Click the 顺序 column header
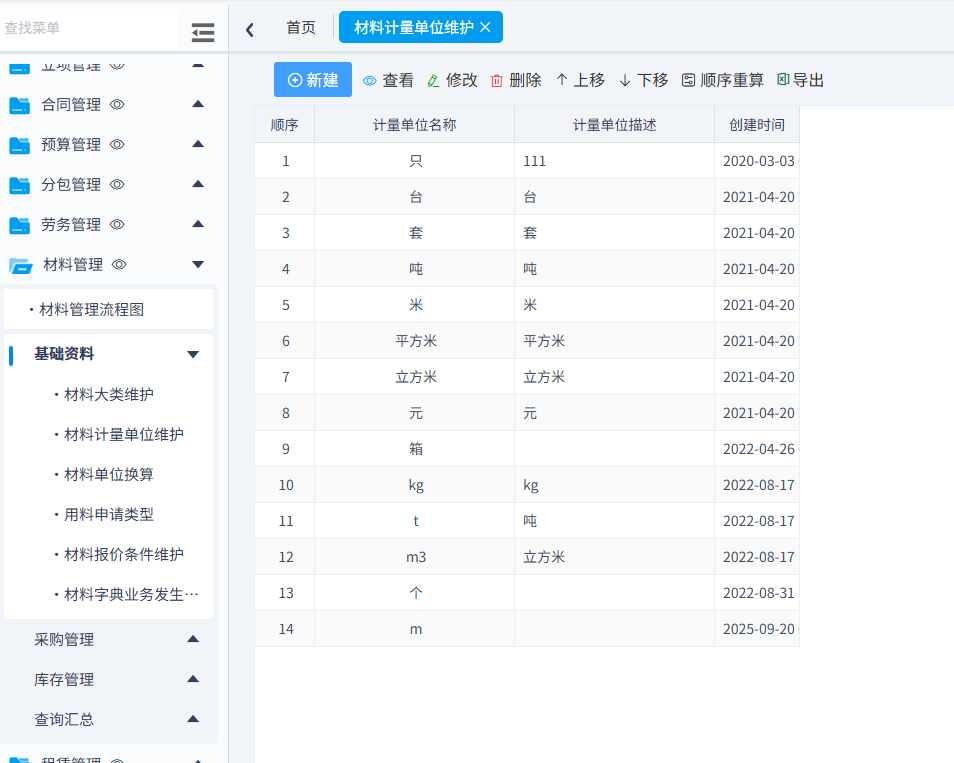Viewport: 954px width, 763px height. [284, 125]
